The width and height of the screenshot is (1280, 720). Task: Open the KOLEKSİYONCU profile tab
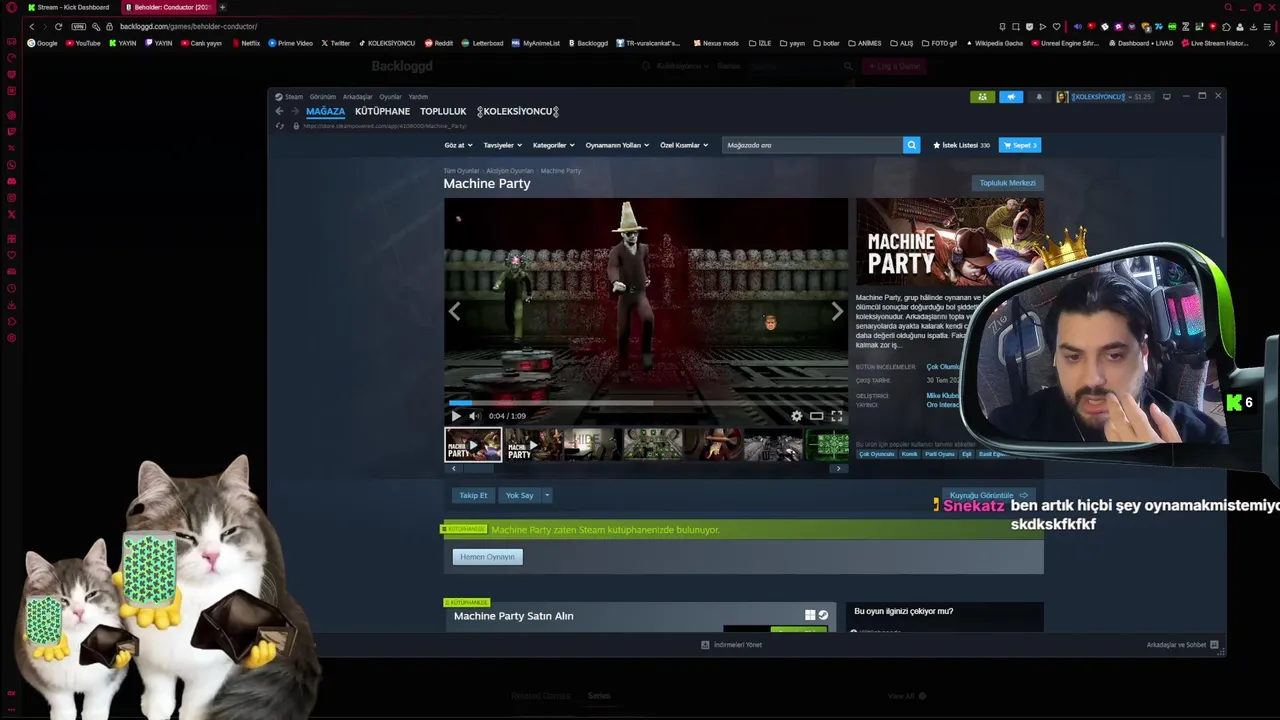pyautogui.click(x=517, y=111)
